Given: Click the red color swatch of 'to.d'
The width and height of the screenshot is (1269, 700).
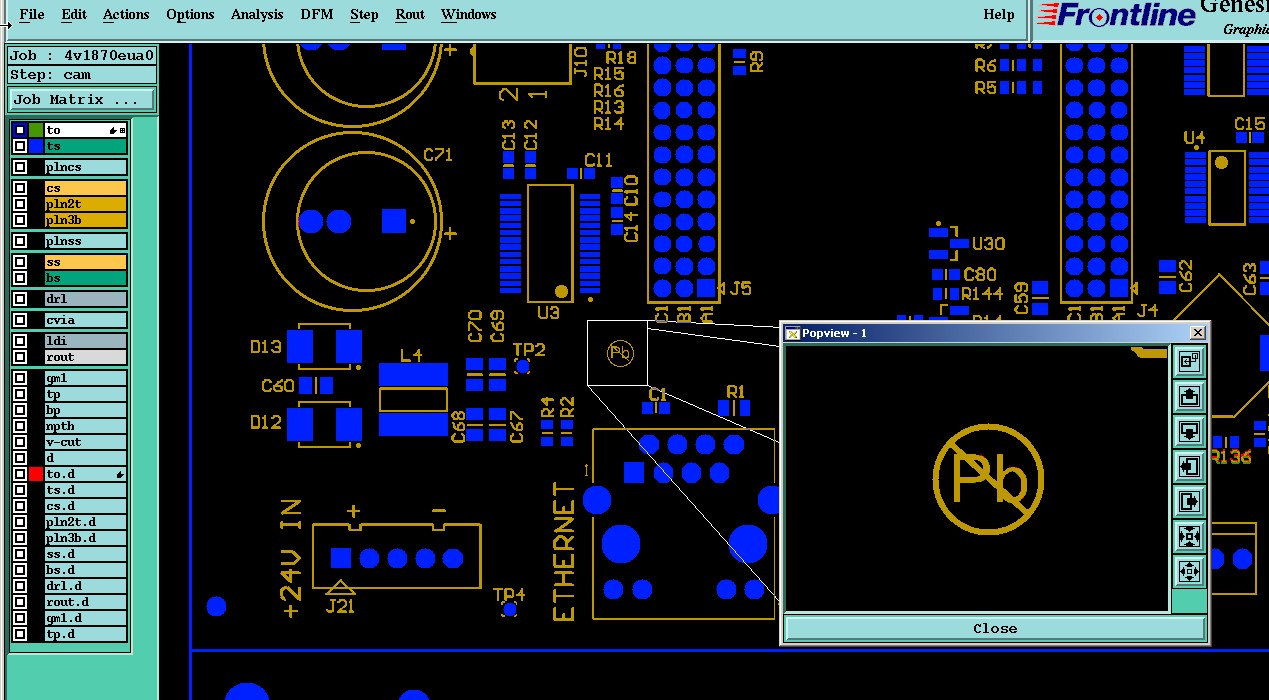Looking at the screenshot, I should tap(37, 474).
